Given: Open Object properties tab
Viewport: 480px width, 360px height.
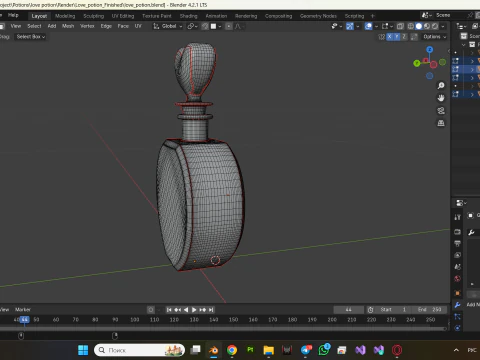Looking at the screenshot, I should 457,293.
